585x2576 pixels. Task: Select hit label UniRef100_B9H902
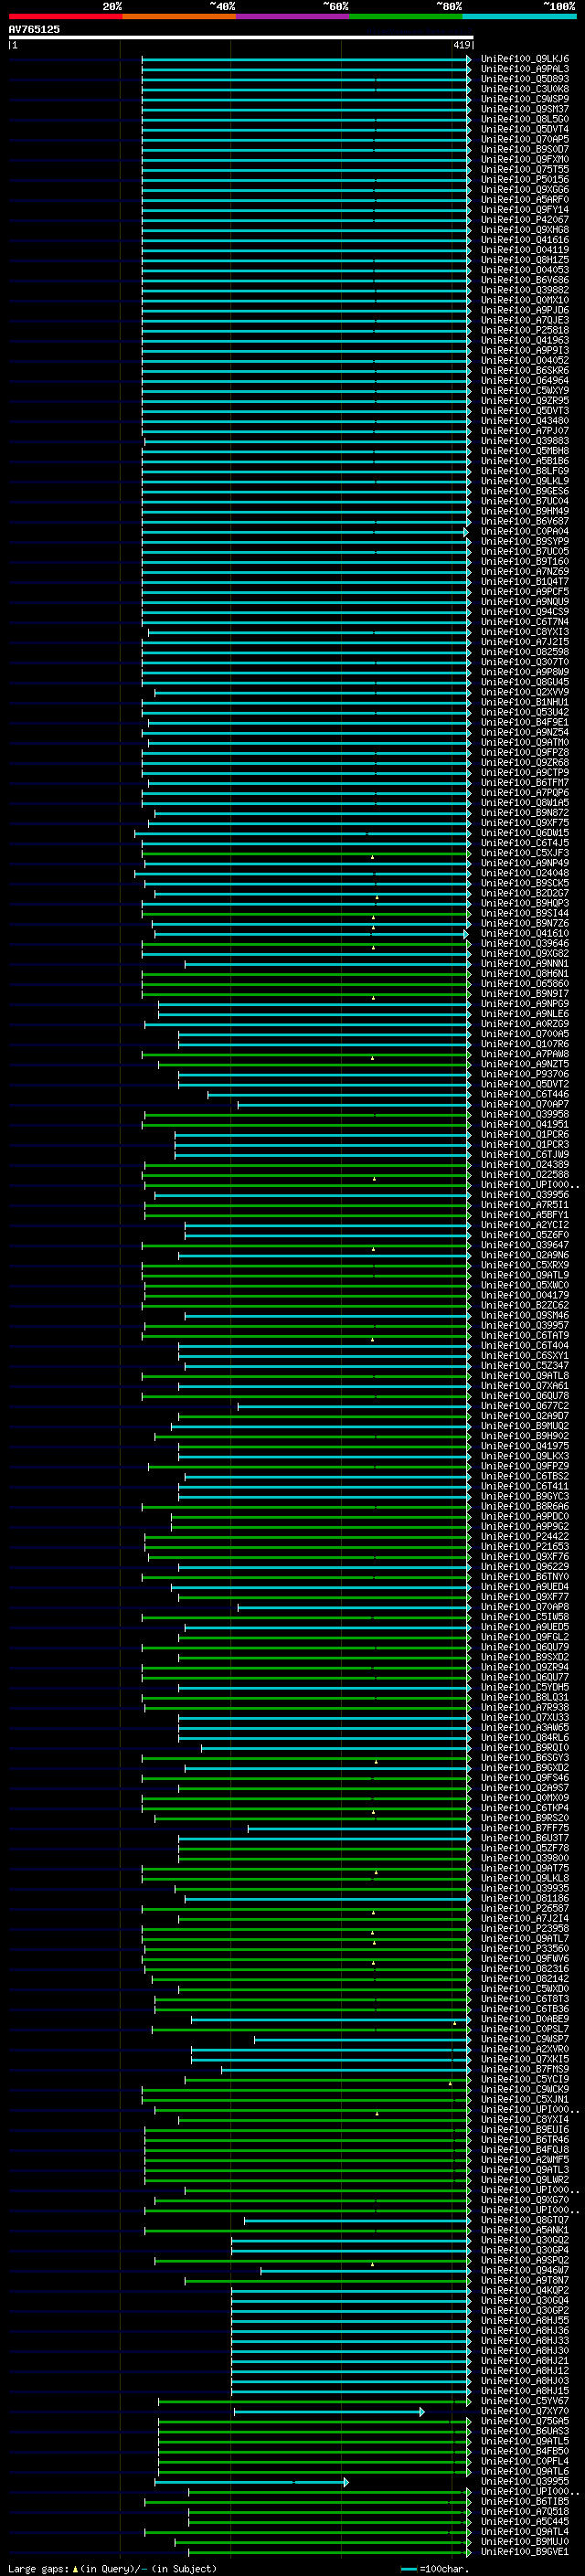524,1437
